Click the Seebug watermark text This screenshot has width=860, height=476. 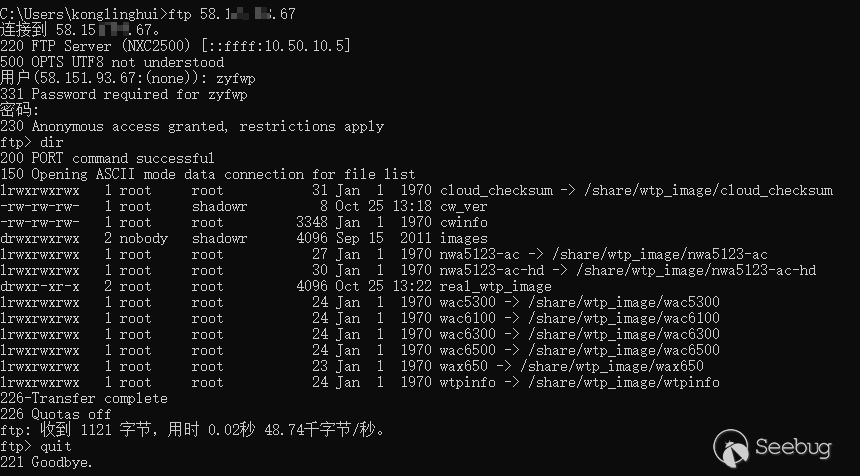794,449
